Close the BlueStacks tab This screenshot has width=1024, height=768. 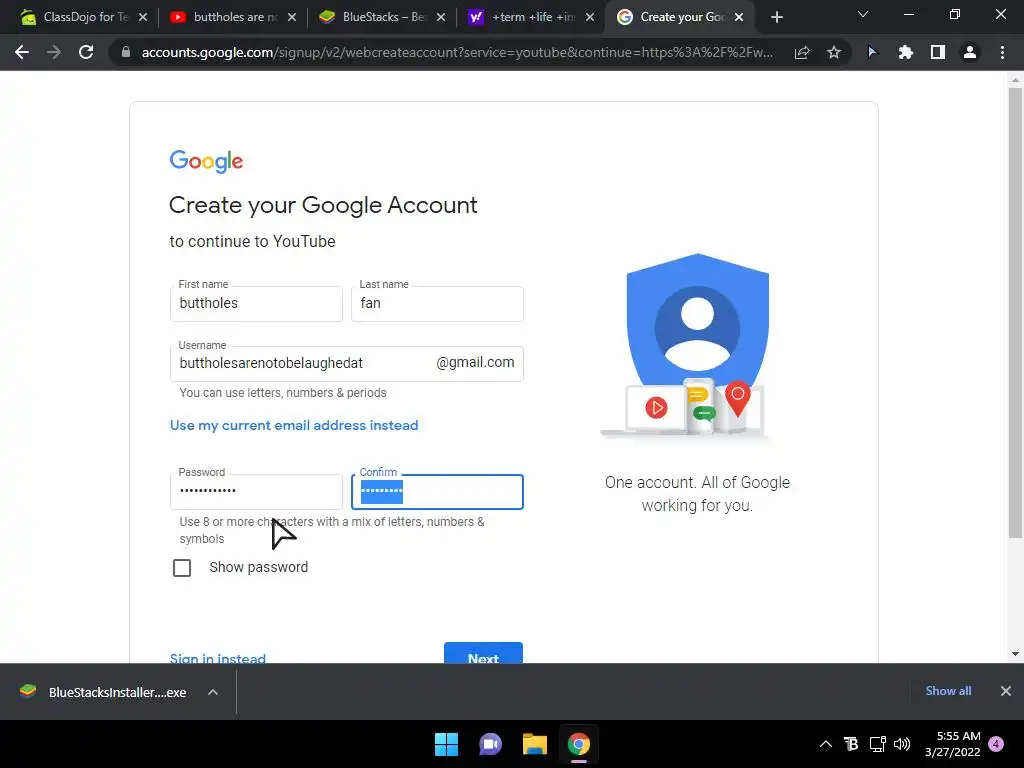point(441,17)
